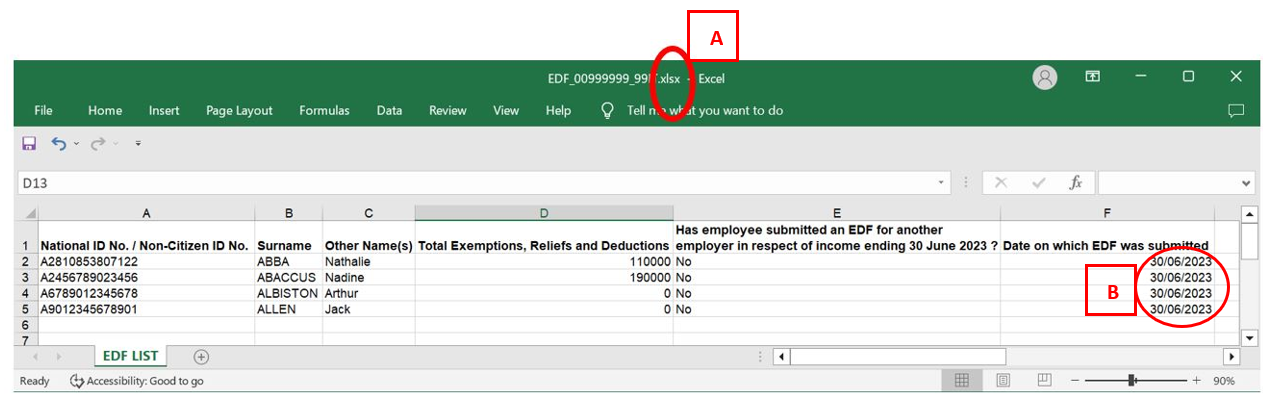Click 'Total Exemptions, Reliefs and Deductions' header cell

click(544, 237)
